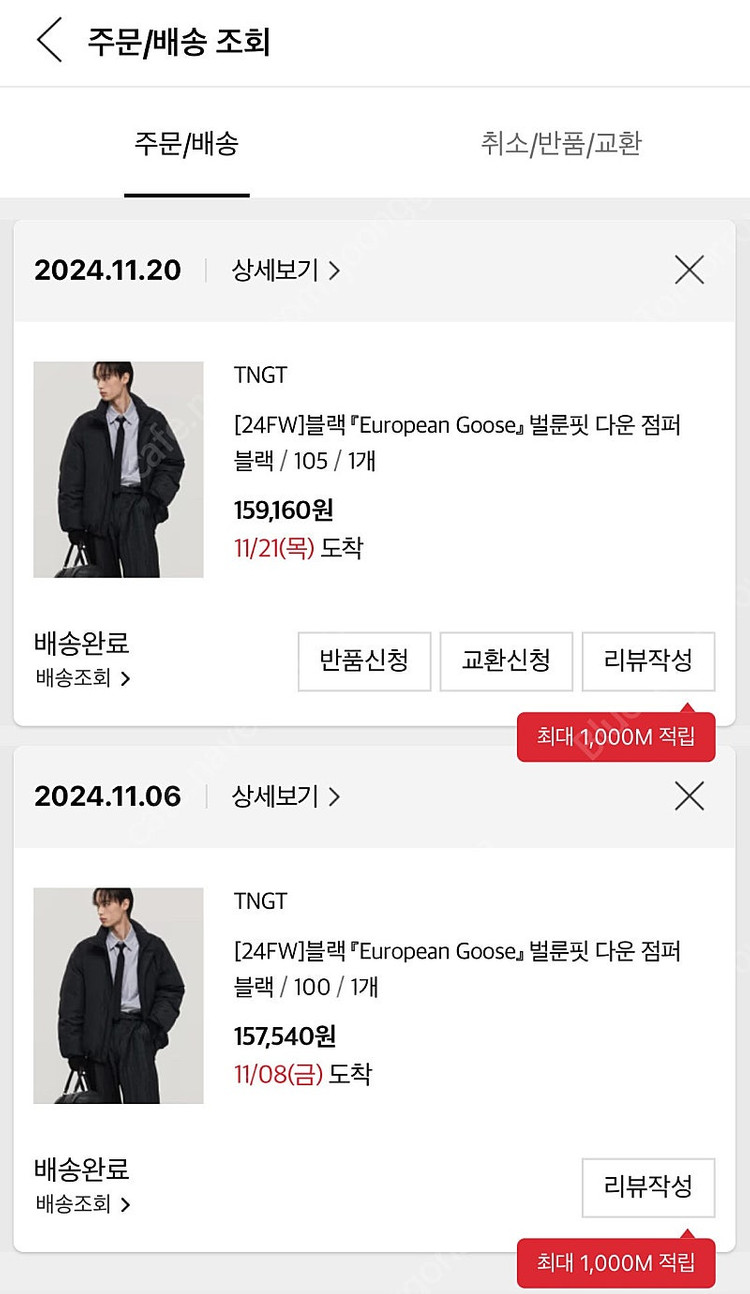This screenshot has width=750, height=1294.
Task: Tap the TNGT brand name on the first order
Action: tap(260, 375)
